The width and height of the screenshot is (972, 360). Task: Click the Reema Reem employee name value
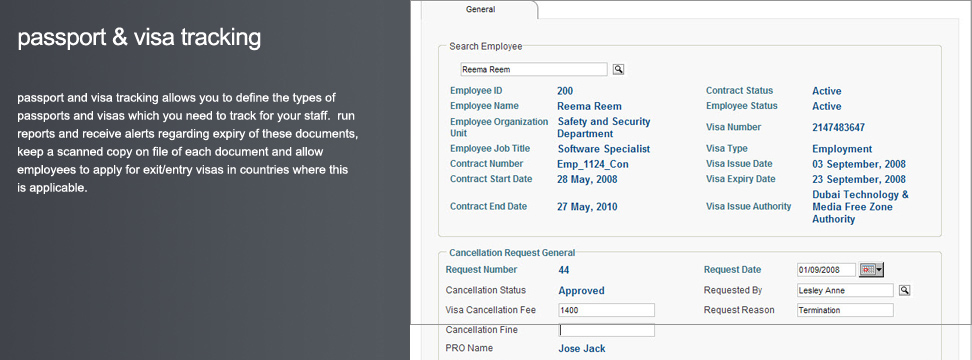click(589, 107)
